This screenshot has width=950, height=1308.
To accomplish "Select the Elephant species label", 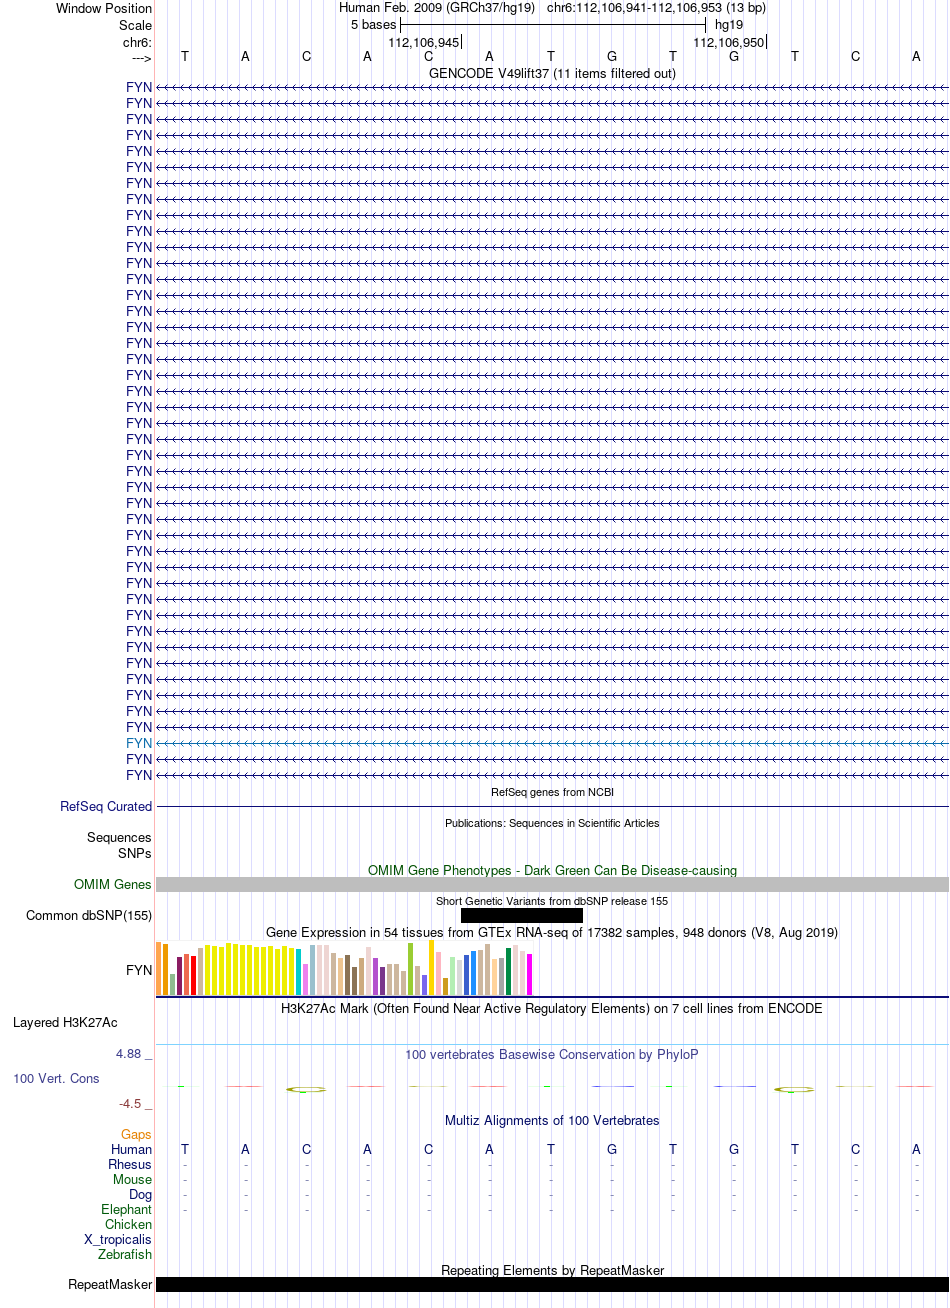I will (x=126, y=1209).
